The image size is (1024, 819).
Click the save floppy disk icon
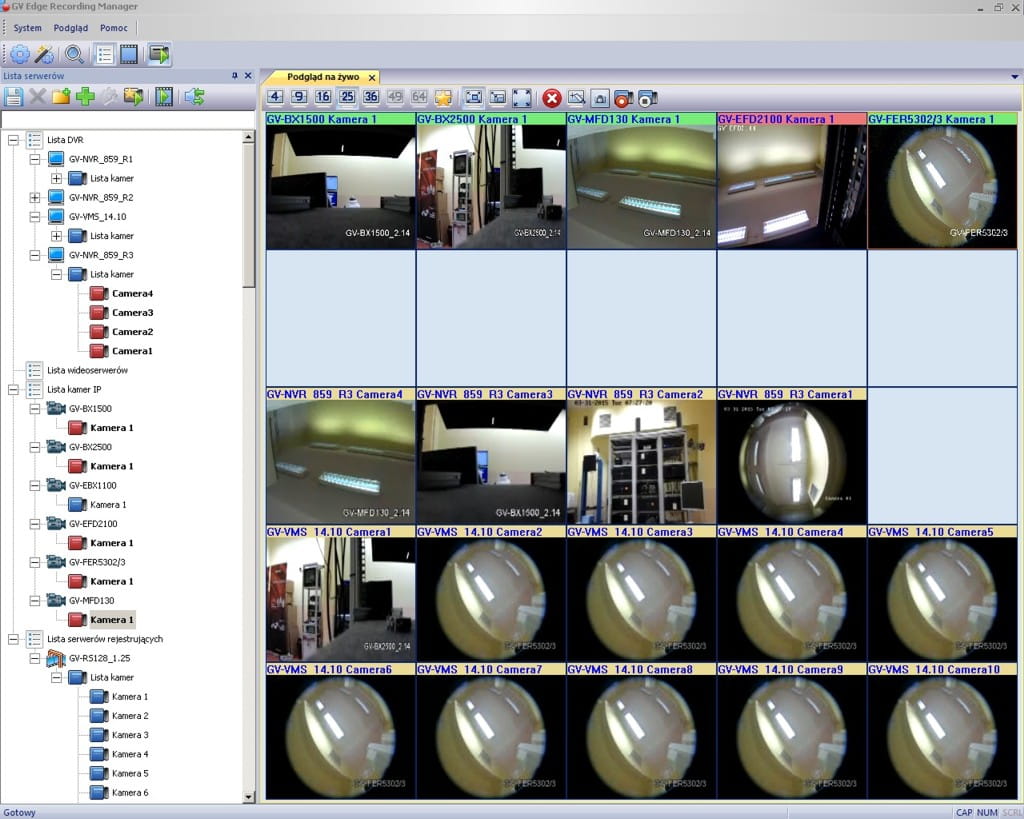tap(13, 96)
